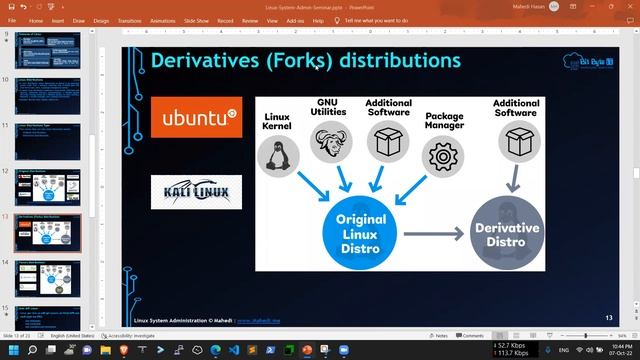Adjust the zoom slider handle
Viewport: 640px width, 360px height.
coord(586,336)
